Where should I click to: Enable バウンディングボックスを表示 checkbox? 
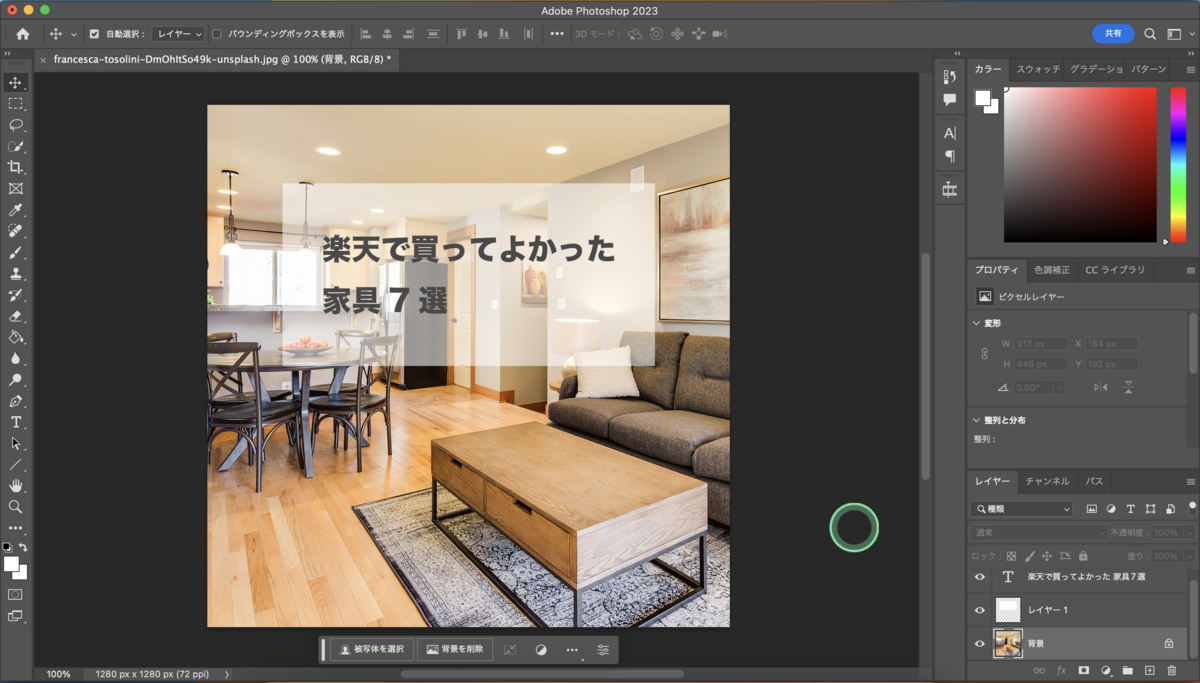[x=216, y=34]
